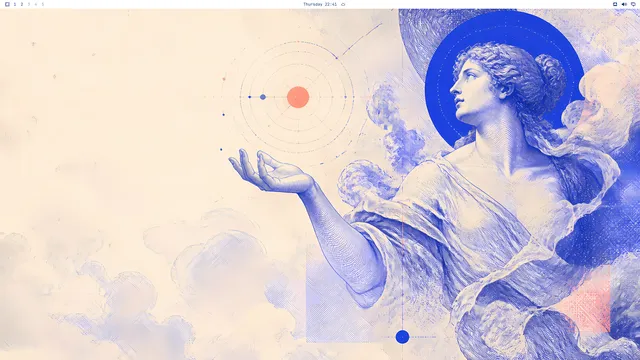This screenshot has width=640, height=360.
Task: Click the small icon right of the clock
Action: point(343,4)
